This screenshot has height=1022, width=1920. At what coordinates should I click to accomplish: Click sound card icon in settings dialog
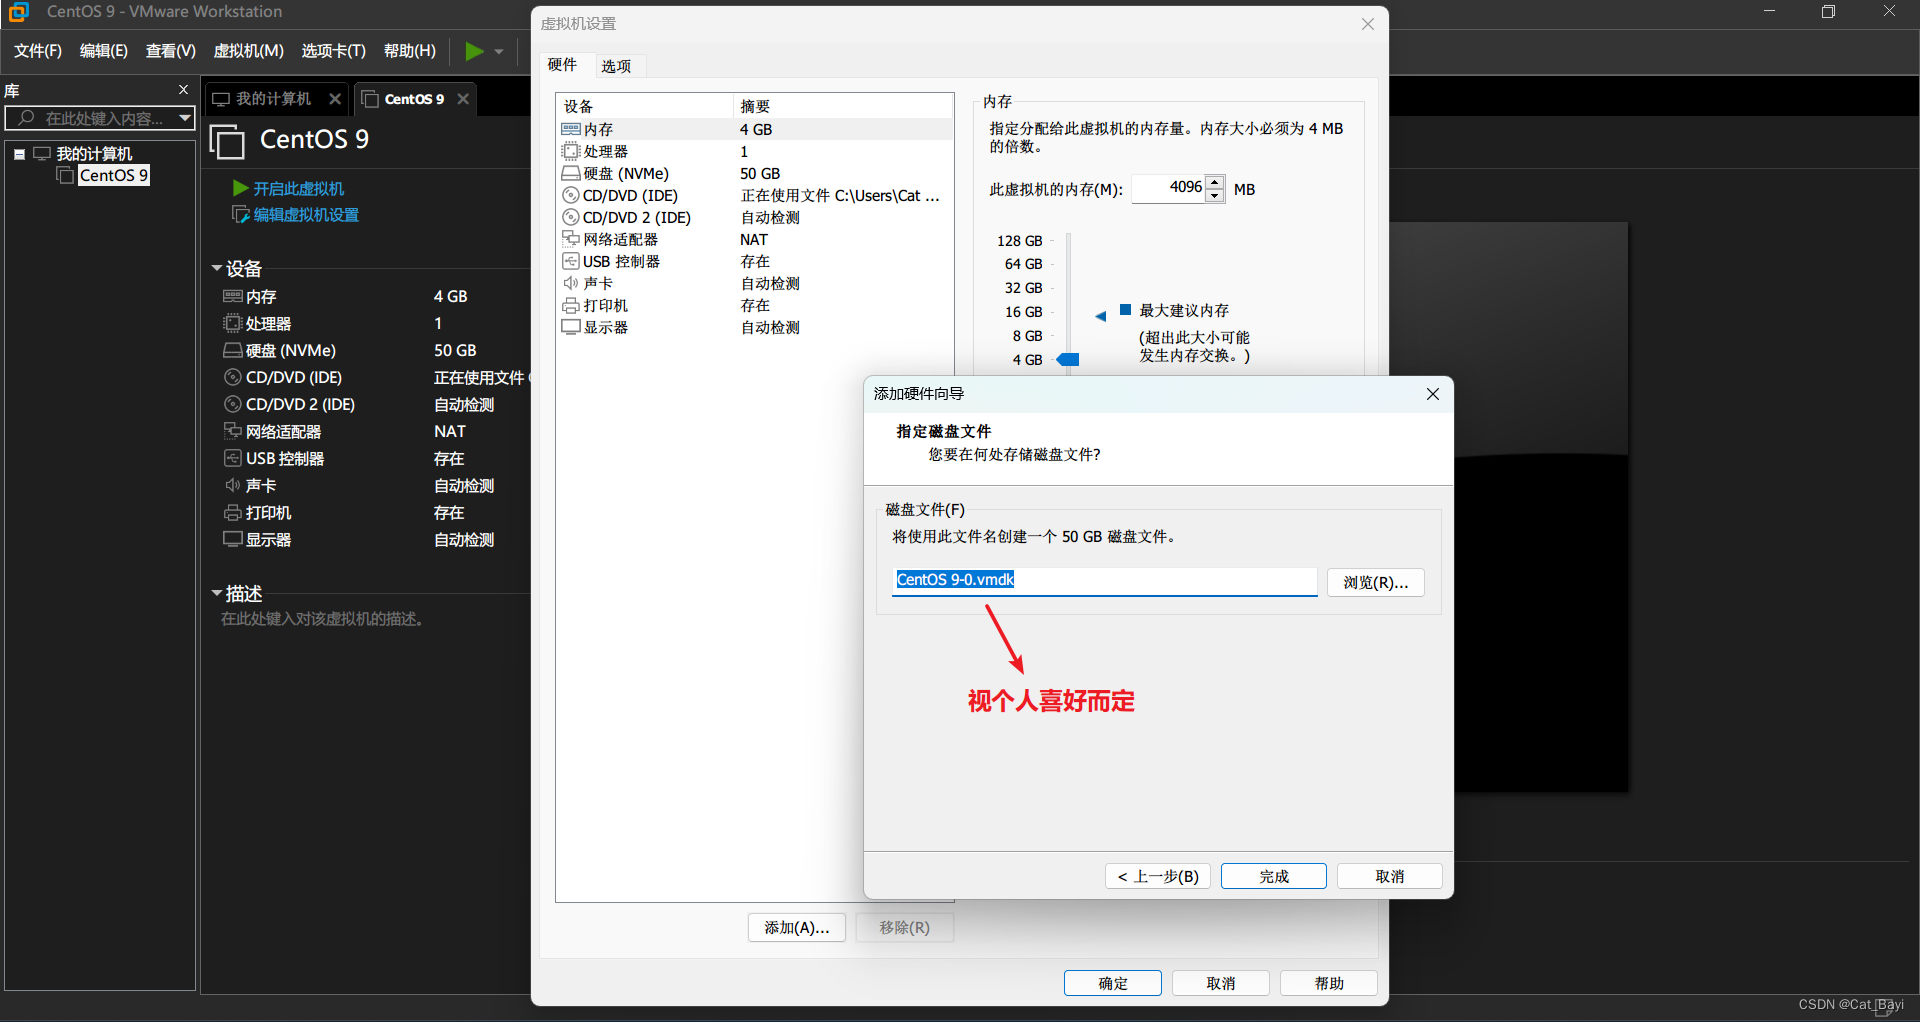571,283
